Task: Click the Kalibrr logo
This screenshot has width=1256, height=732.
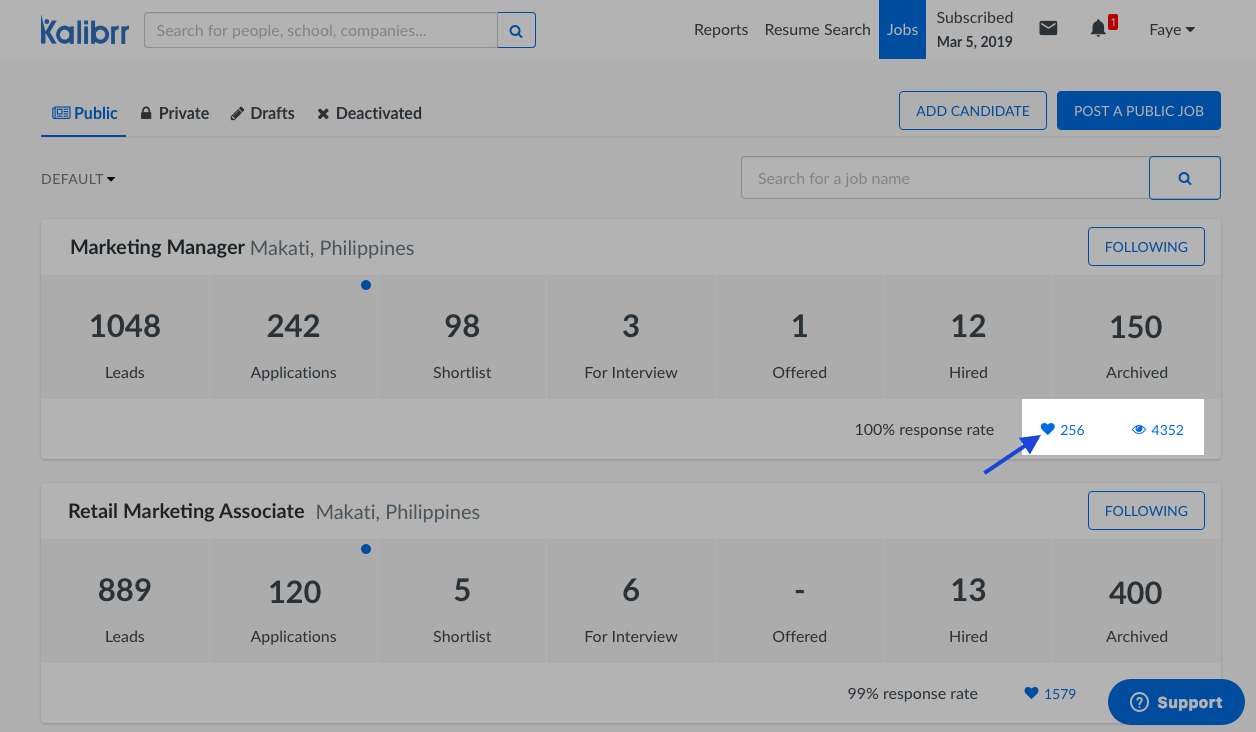Action: 84,30
